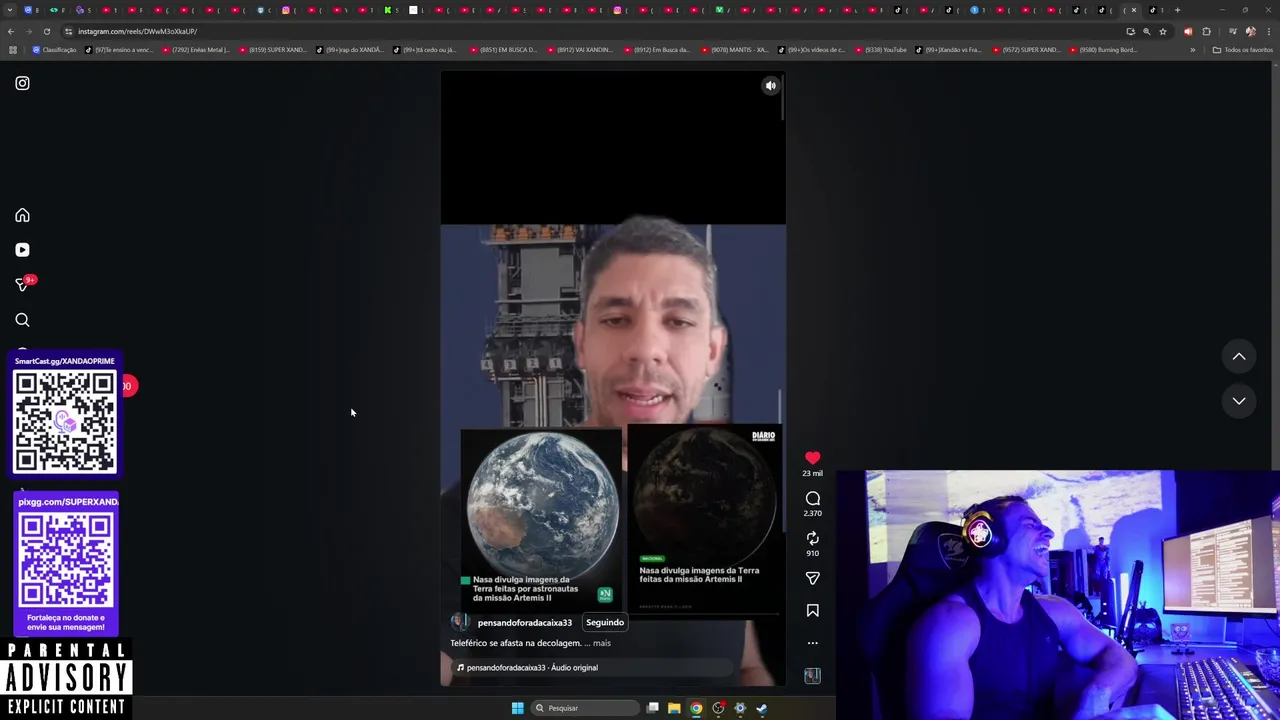Open the red extension icon in toolbar
Screen dimensions: 1280x720
(1188, 31)
